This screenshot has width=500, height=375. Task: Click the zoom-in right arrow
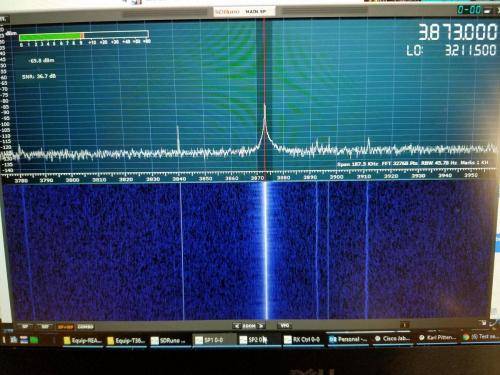tap(262, 326)
